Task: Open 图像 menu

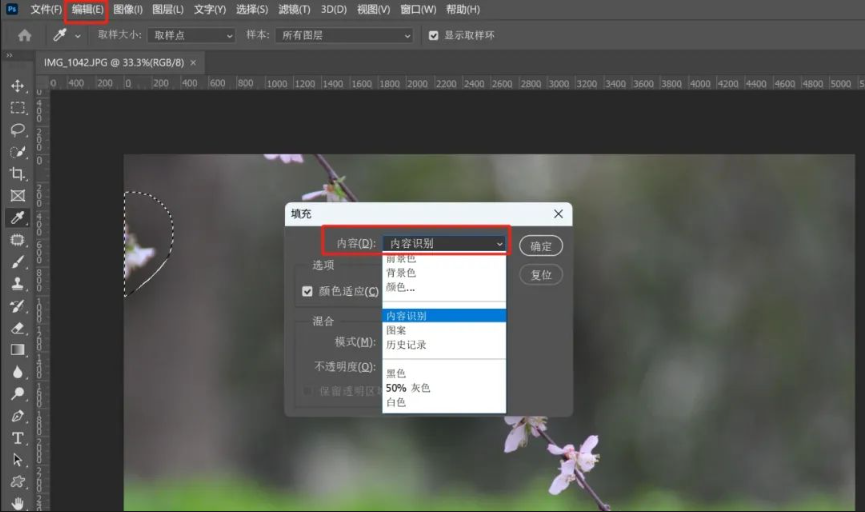Action: coord(128,9)
